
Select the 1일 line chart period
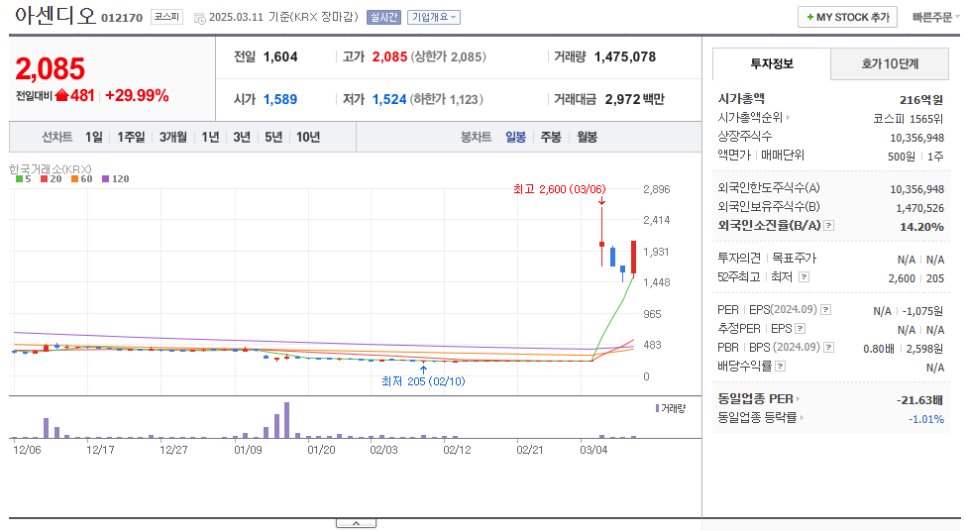click(94, 137)
